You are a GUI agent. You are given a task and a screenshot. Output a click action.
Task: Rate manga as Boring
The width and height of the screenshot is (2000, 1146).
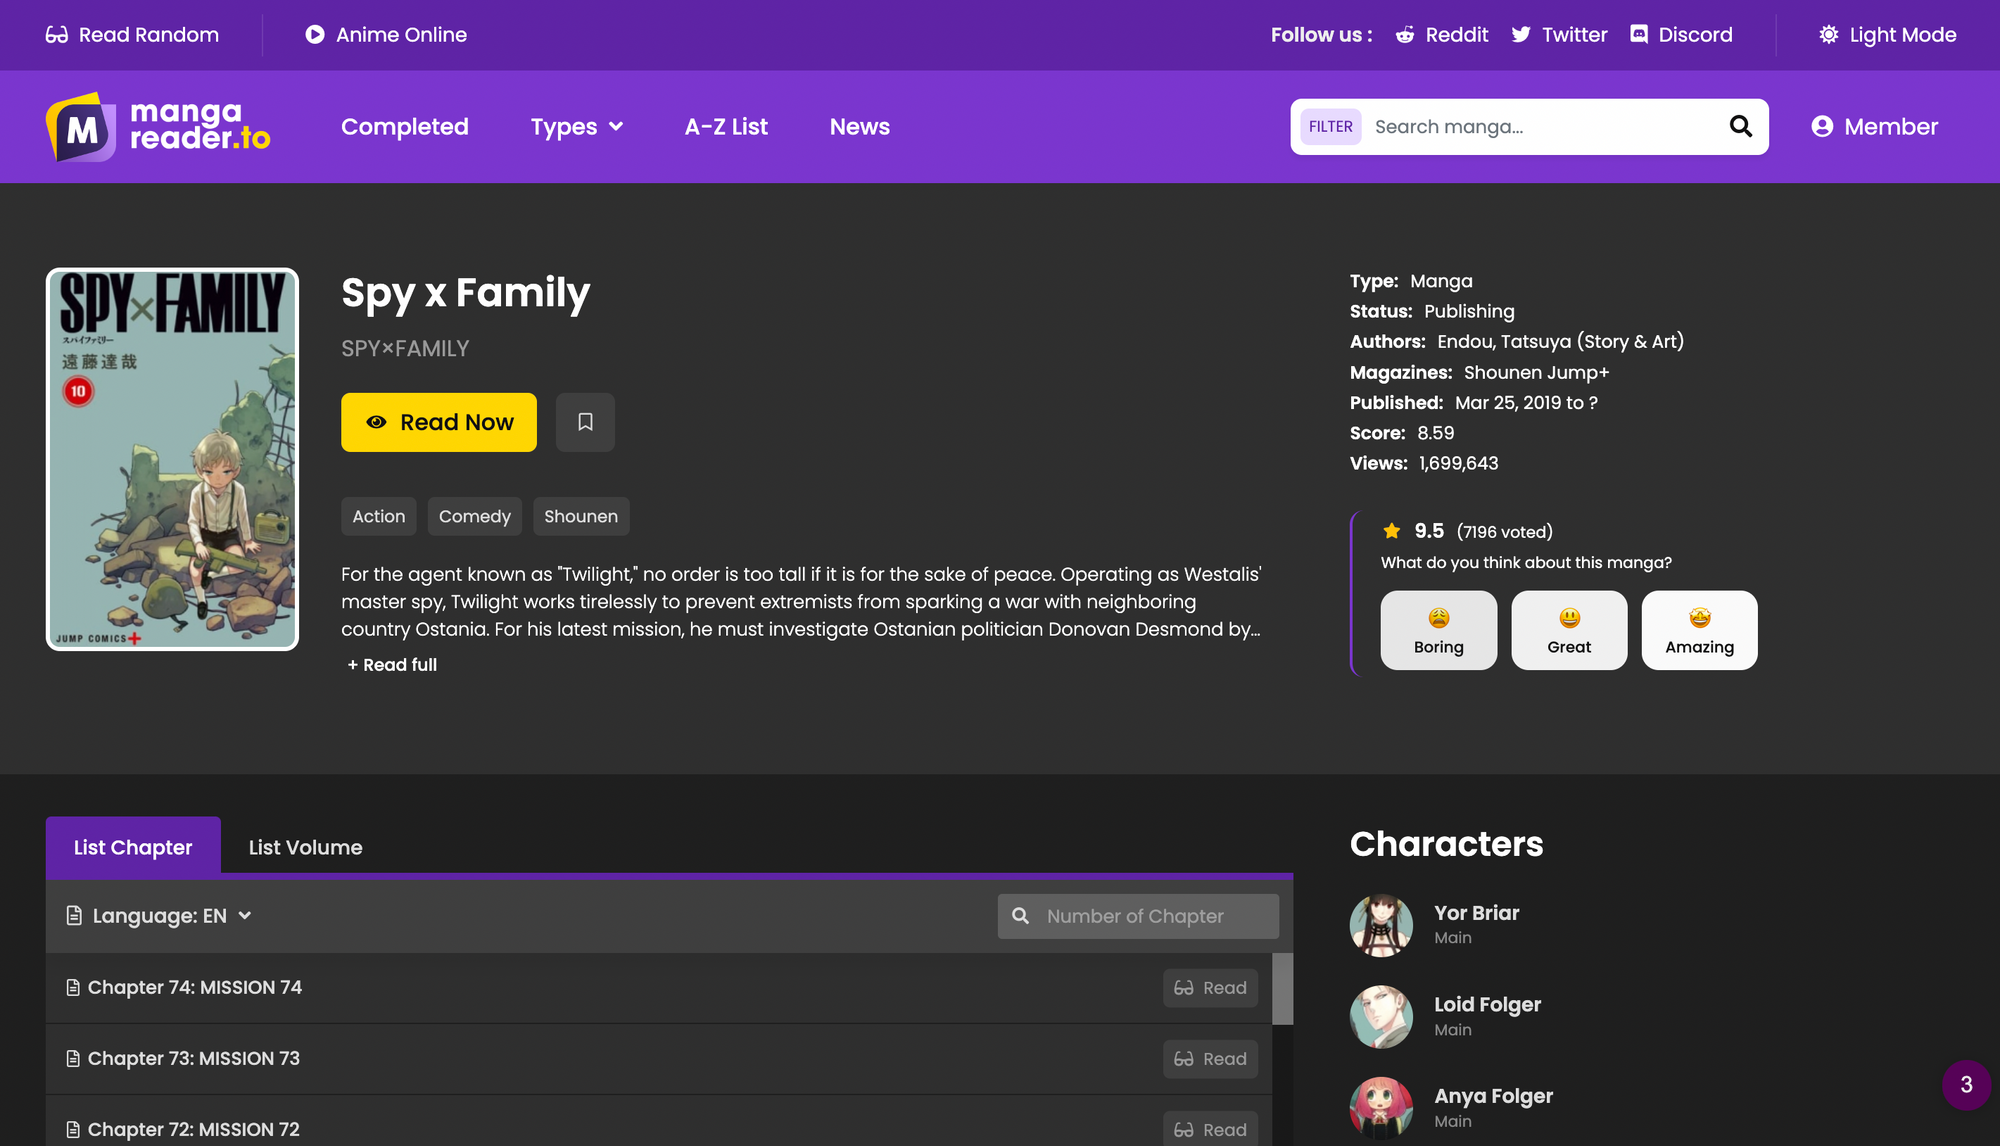(1439, 630)
